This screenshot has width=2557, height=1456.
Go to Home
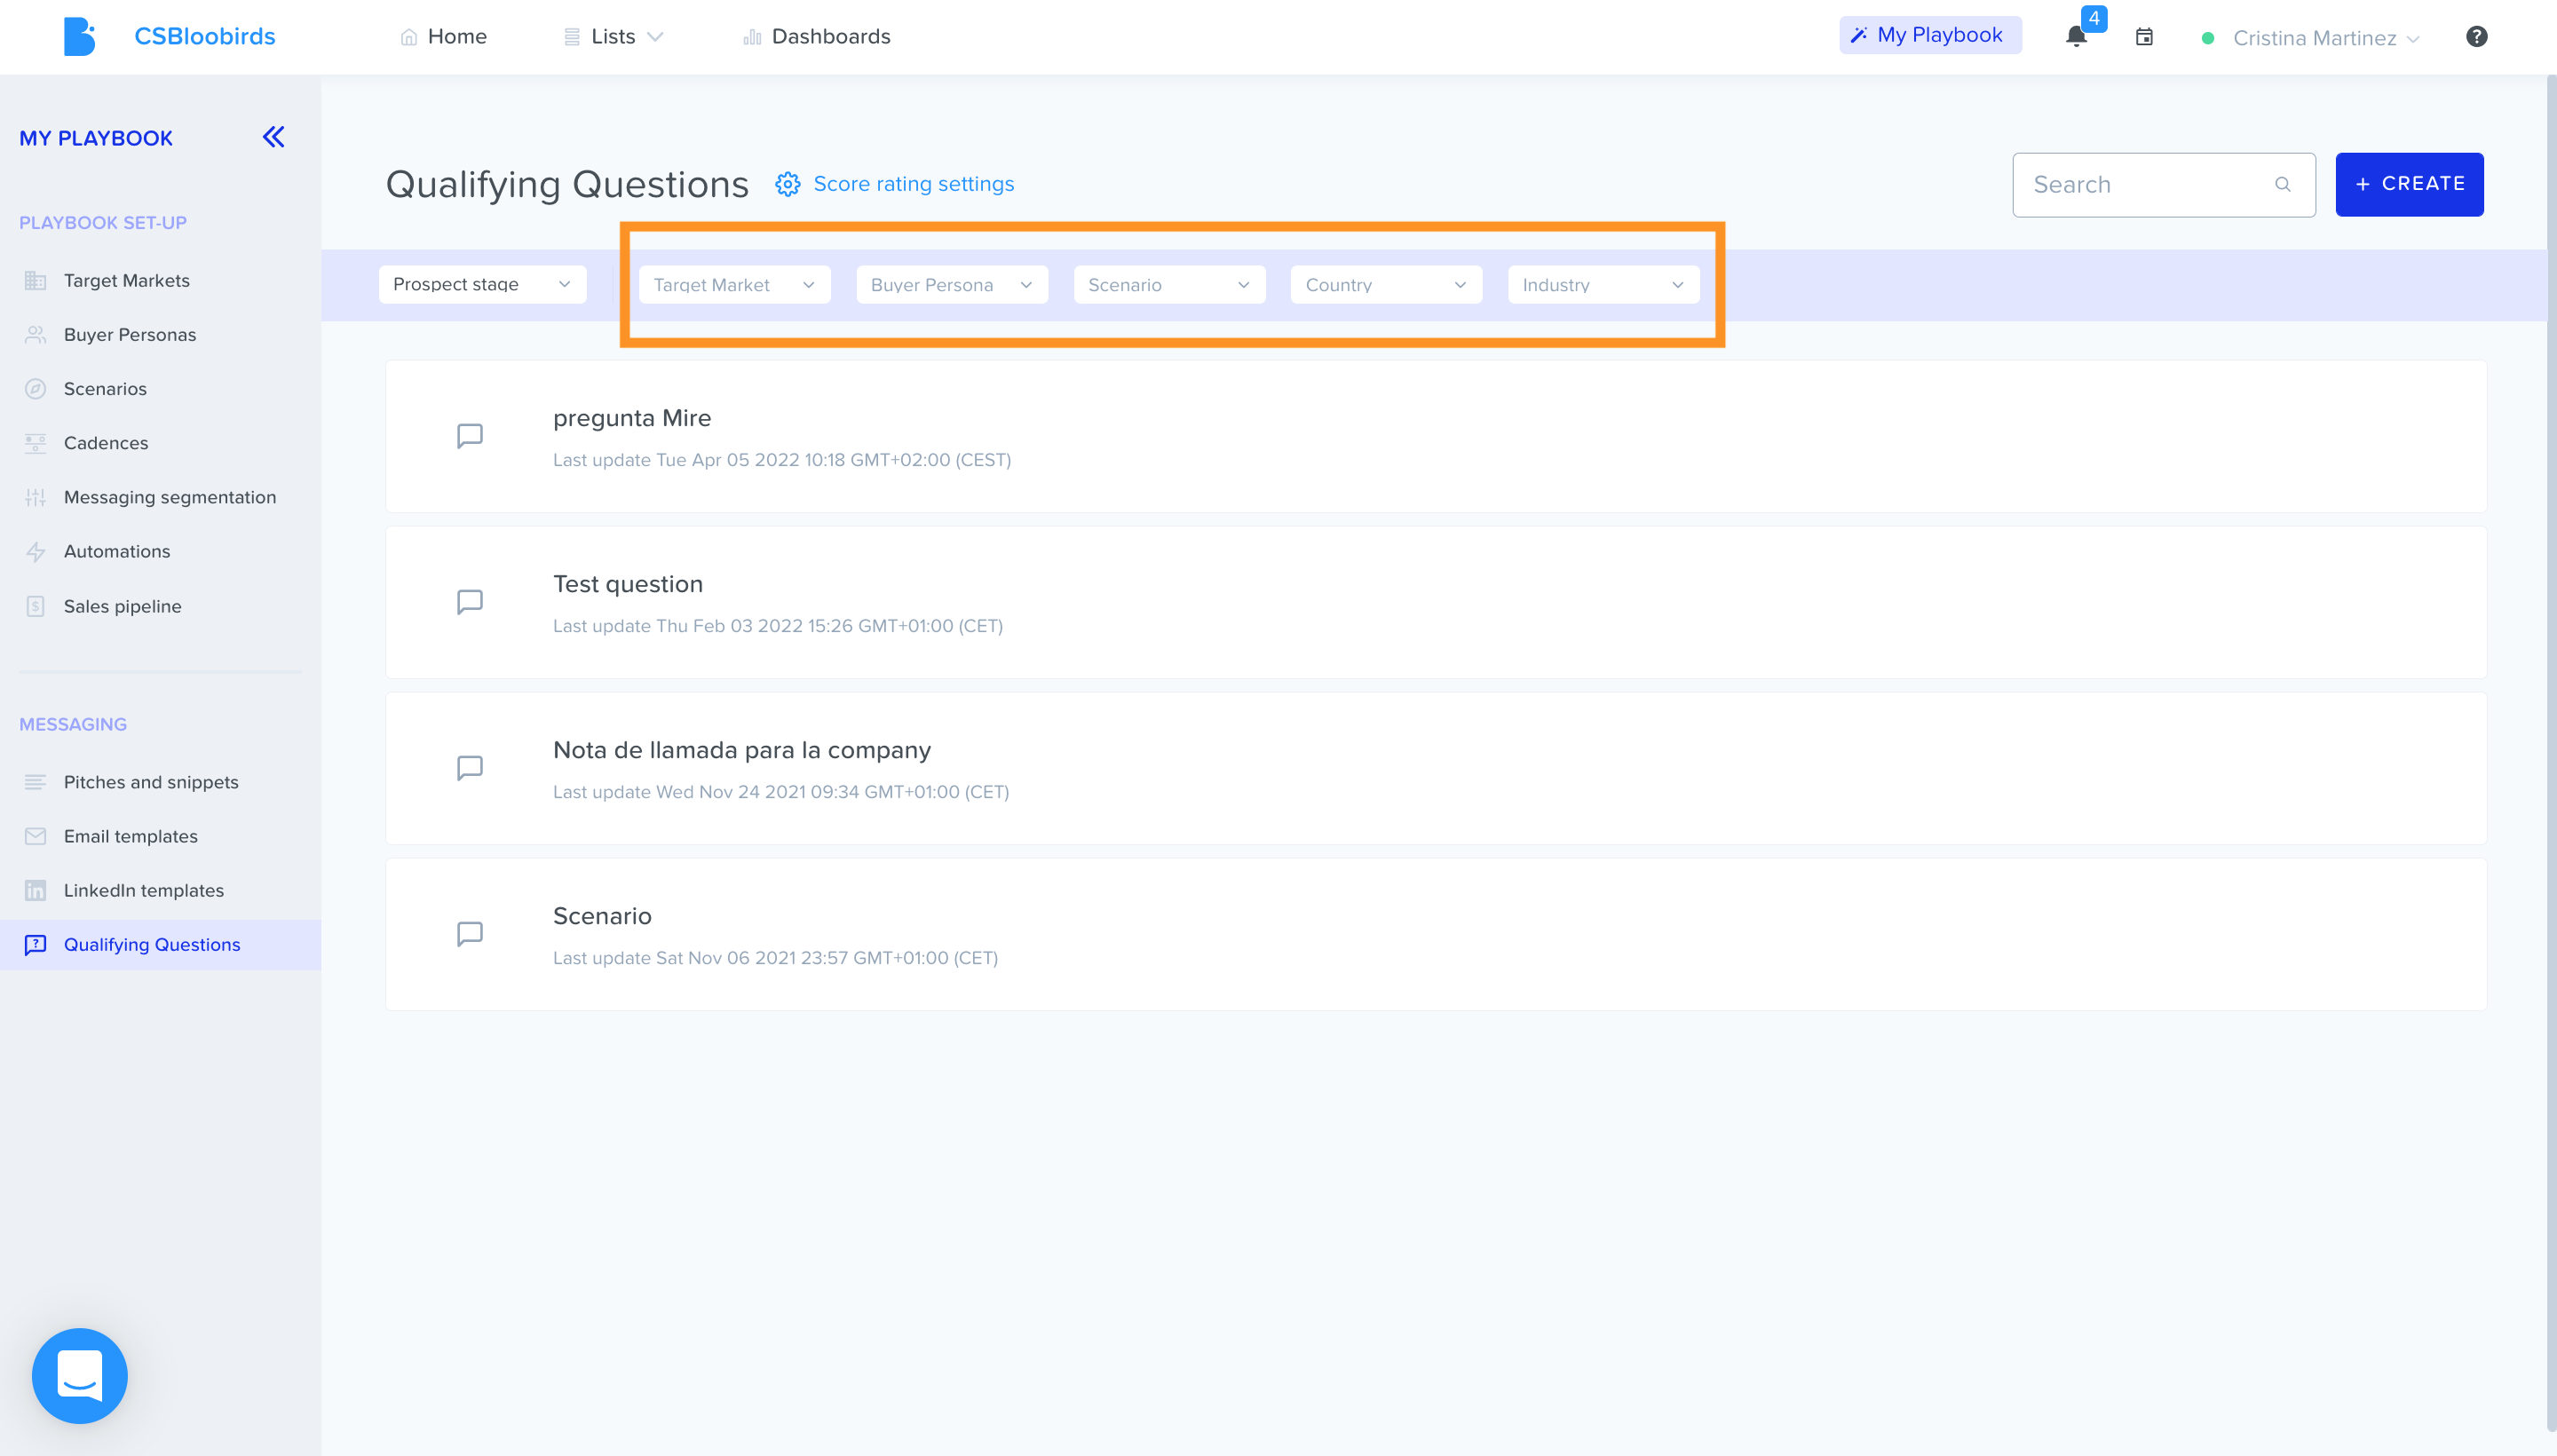444,37
